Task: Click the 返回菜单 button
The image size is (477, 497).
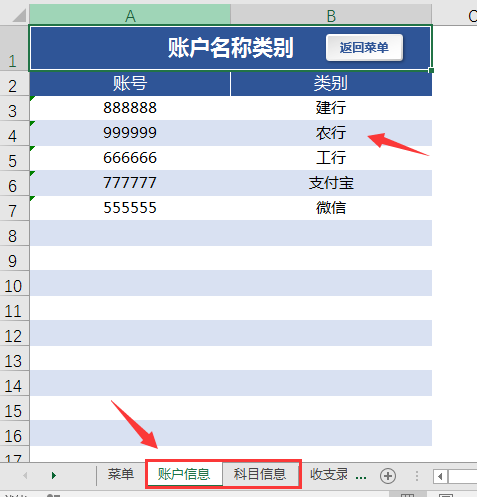Action: [364, 47]
